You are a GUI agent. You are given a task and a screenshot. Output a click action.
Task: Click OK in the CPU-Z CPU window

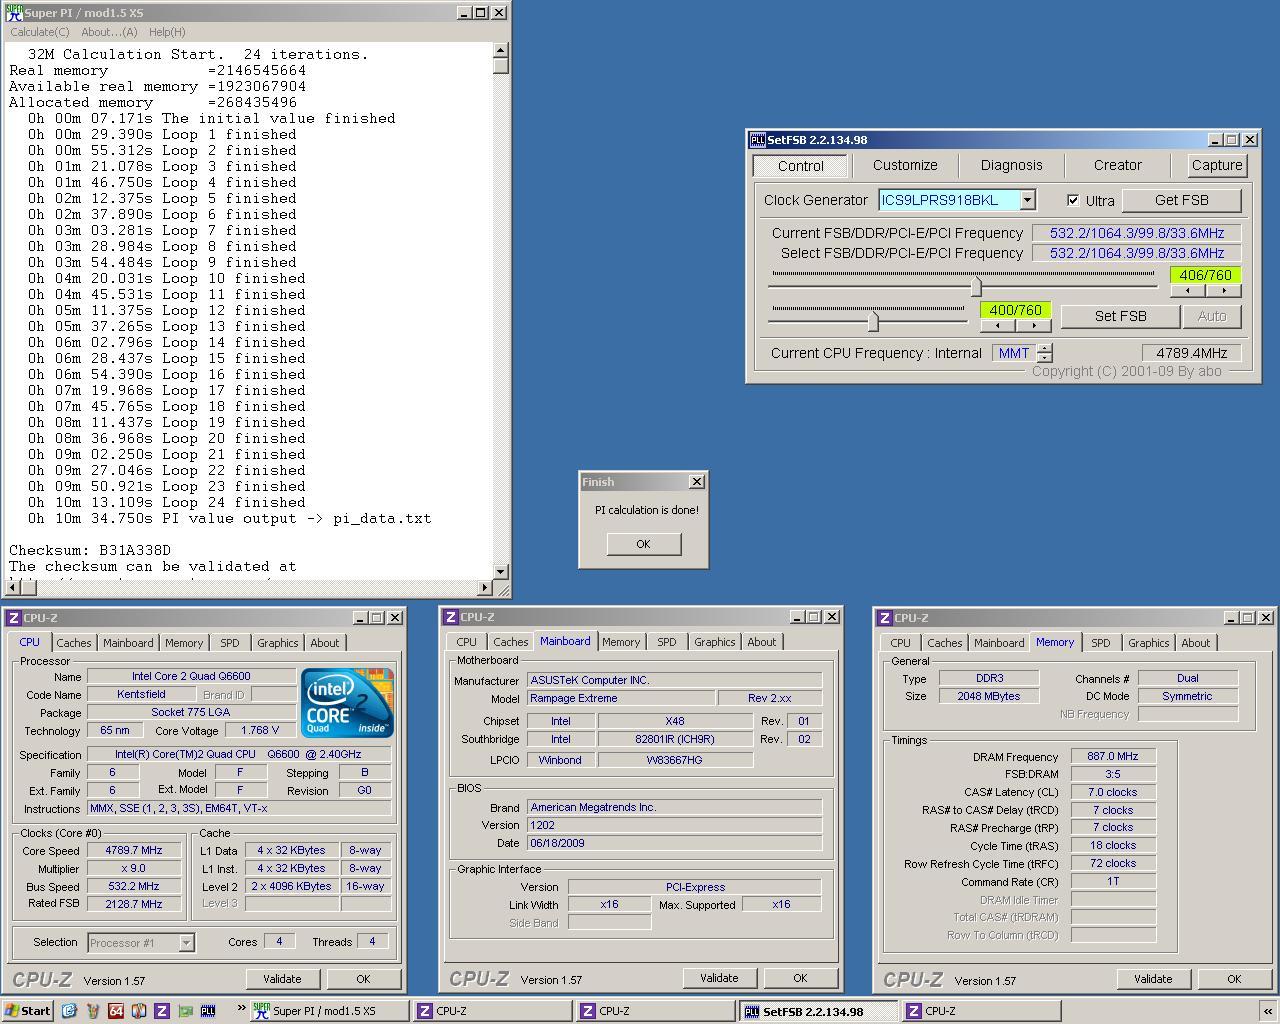[x=363, y=979]
